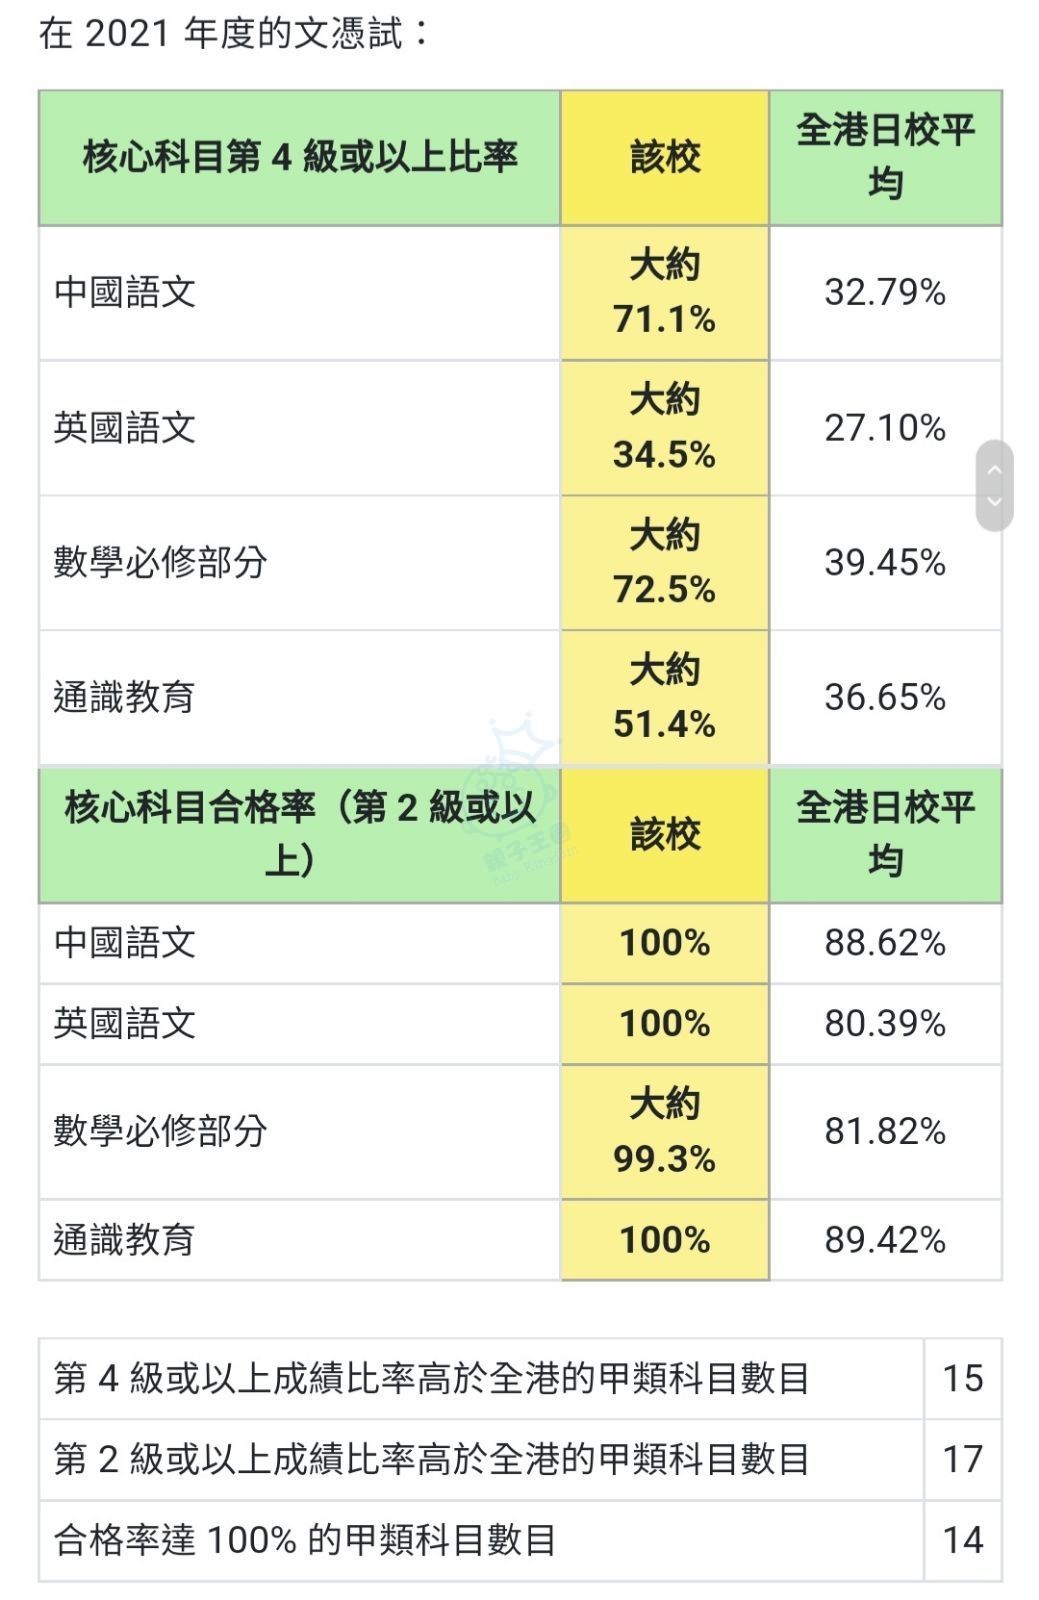The width and height of the screenshot is (1039, 1600).
Task: Click the '大約 51.4%' Liberal Studies cell
Action: click(664, 697)
